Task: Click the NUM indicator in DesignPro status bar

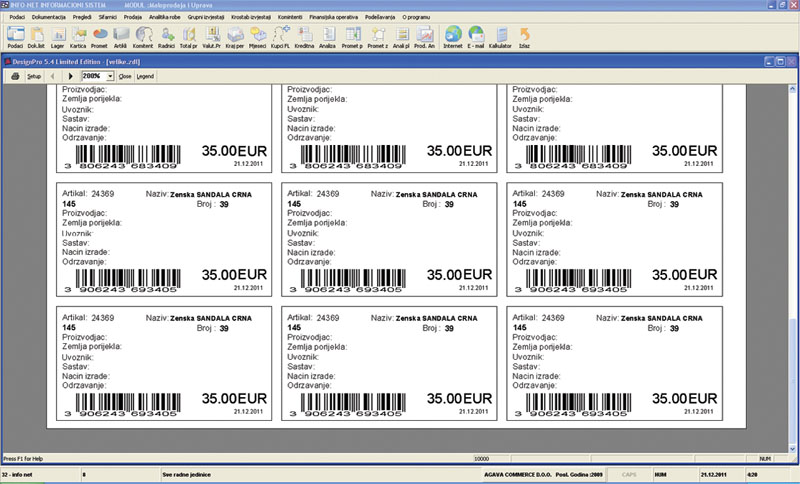Action: click(765, 458)
